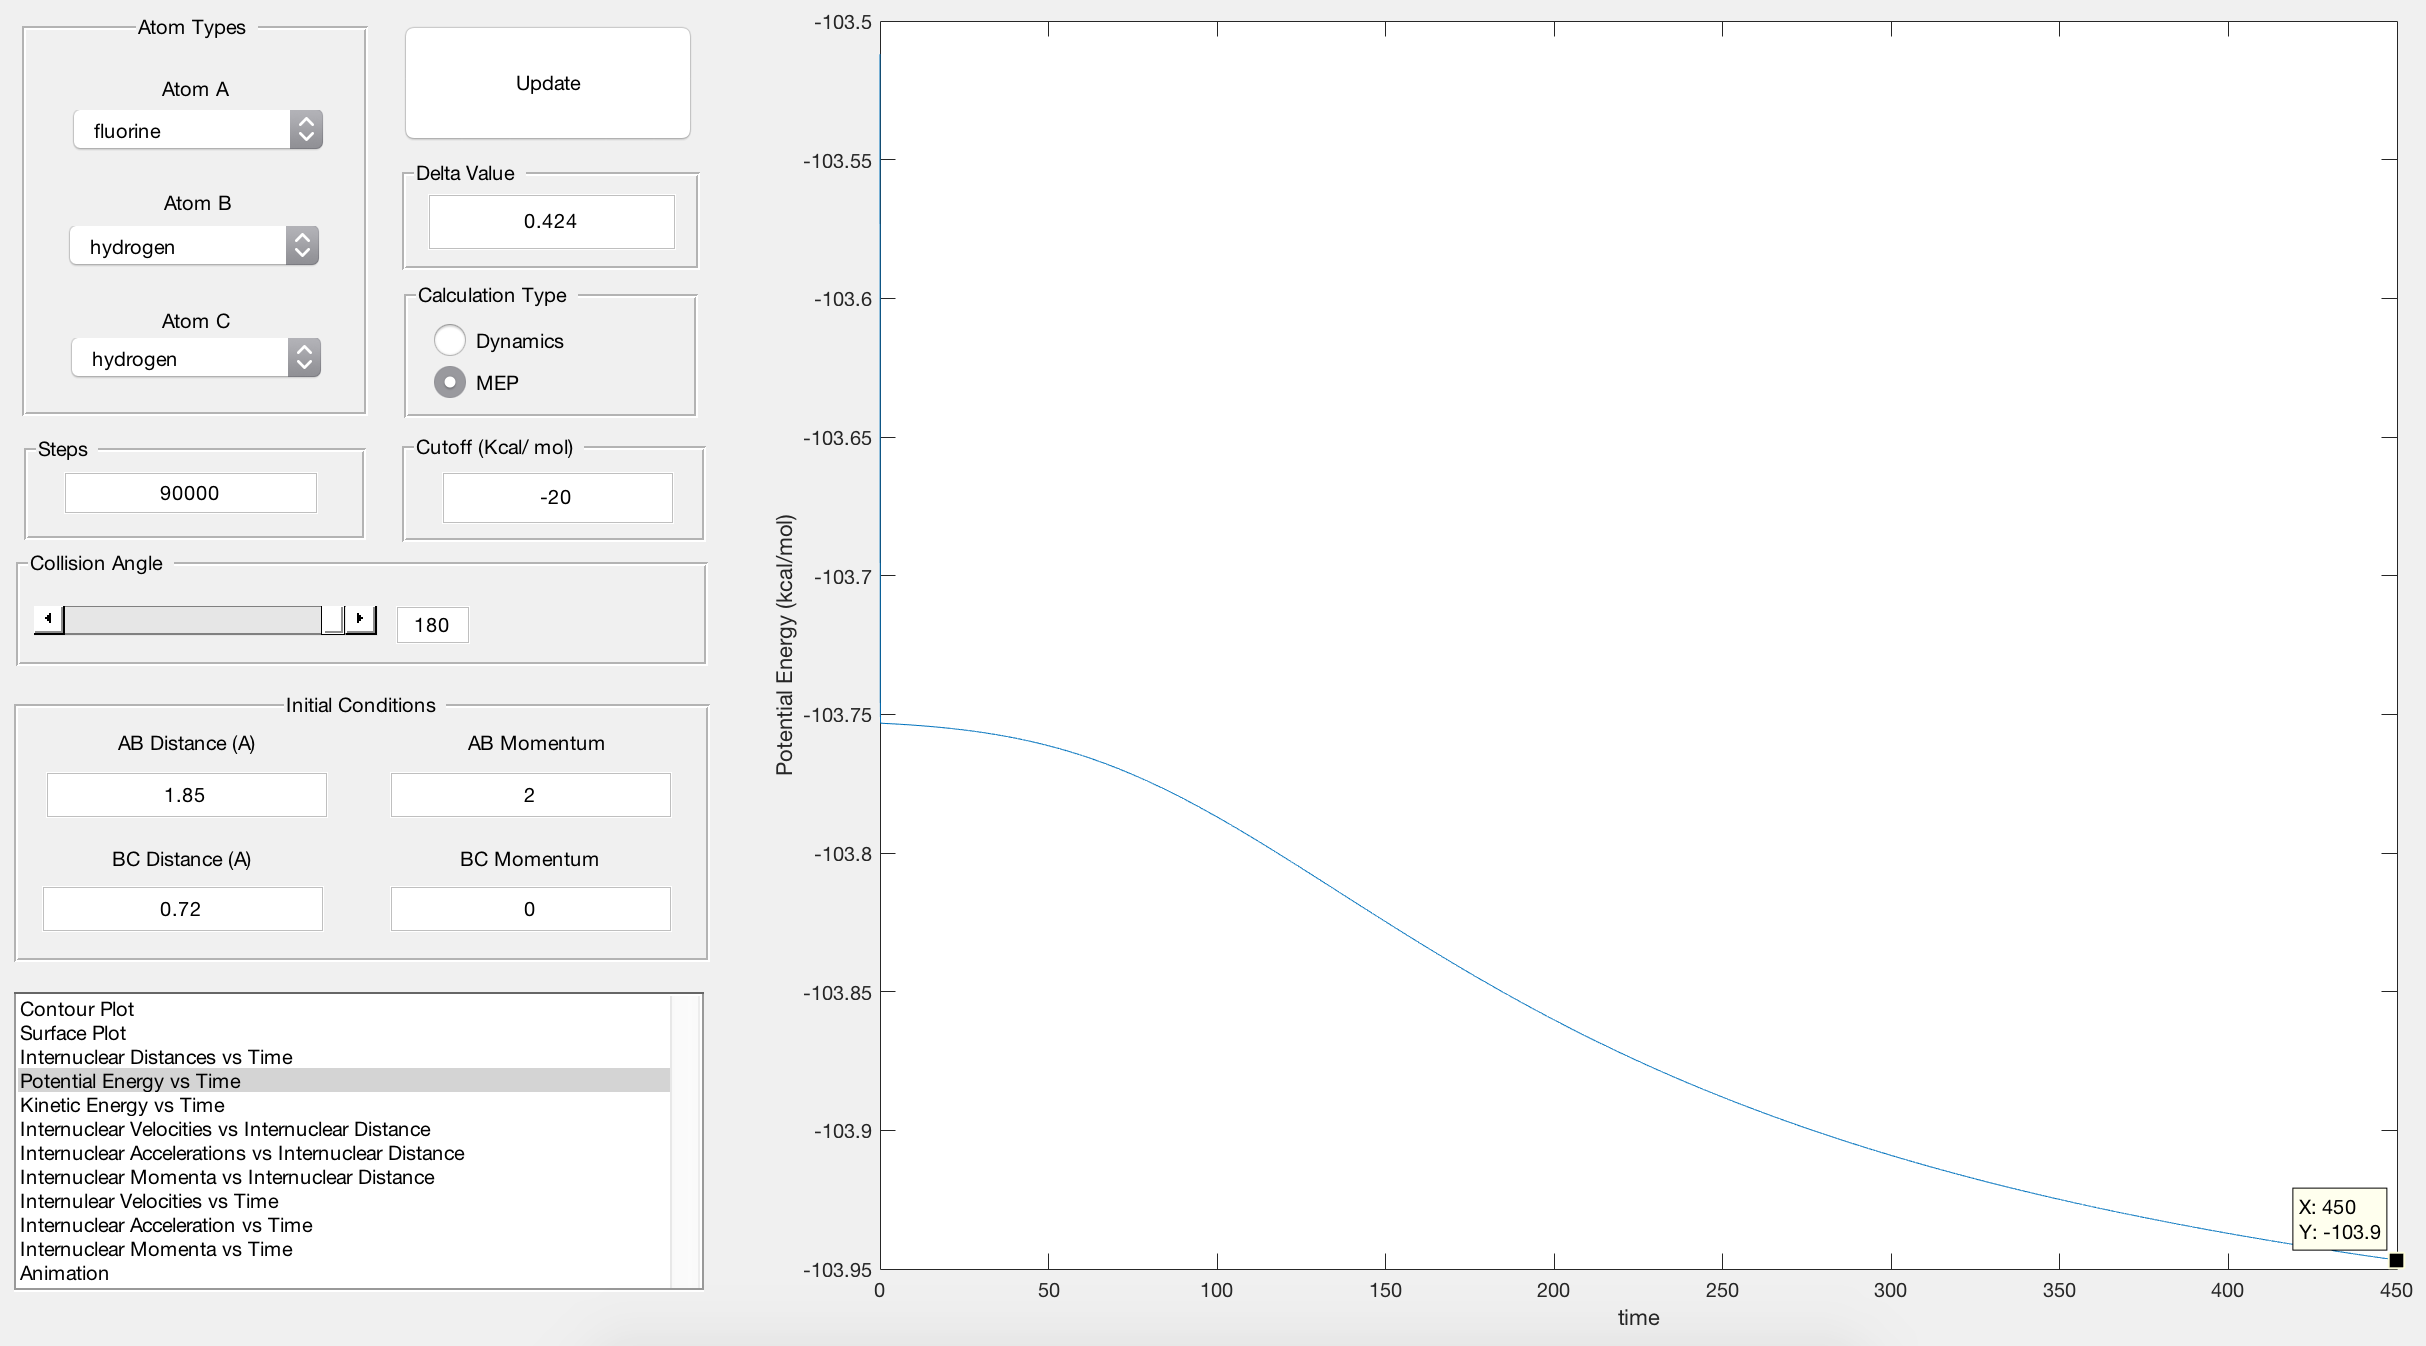The width and height of the screenshot is (2426, 1346).
Task: Click the Delta Value field
Action: [x=551, y=221]
